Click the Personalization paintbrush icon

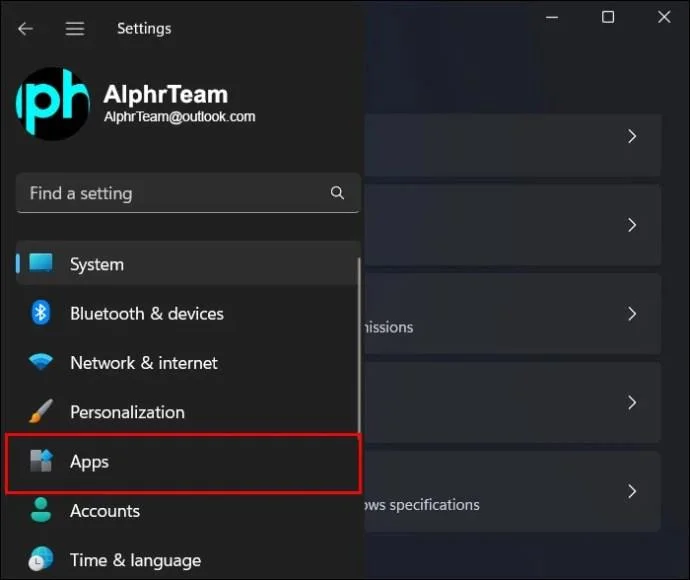coord(41,412)
